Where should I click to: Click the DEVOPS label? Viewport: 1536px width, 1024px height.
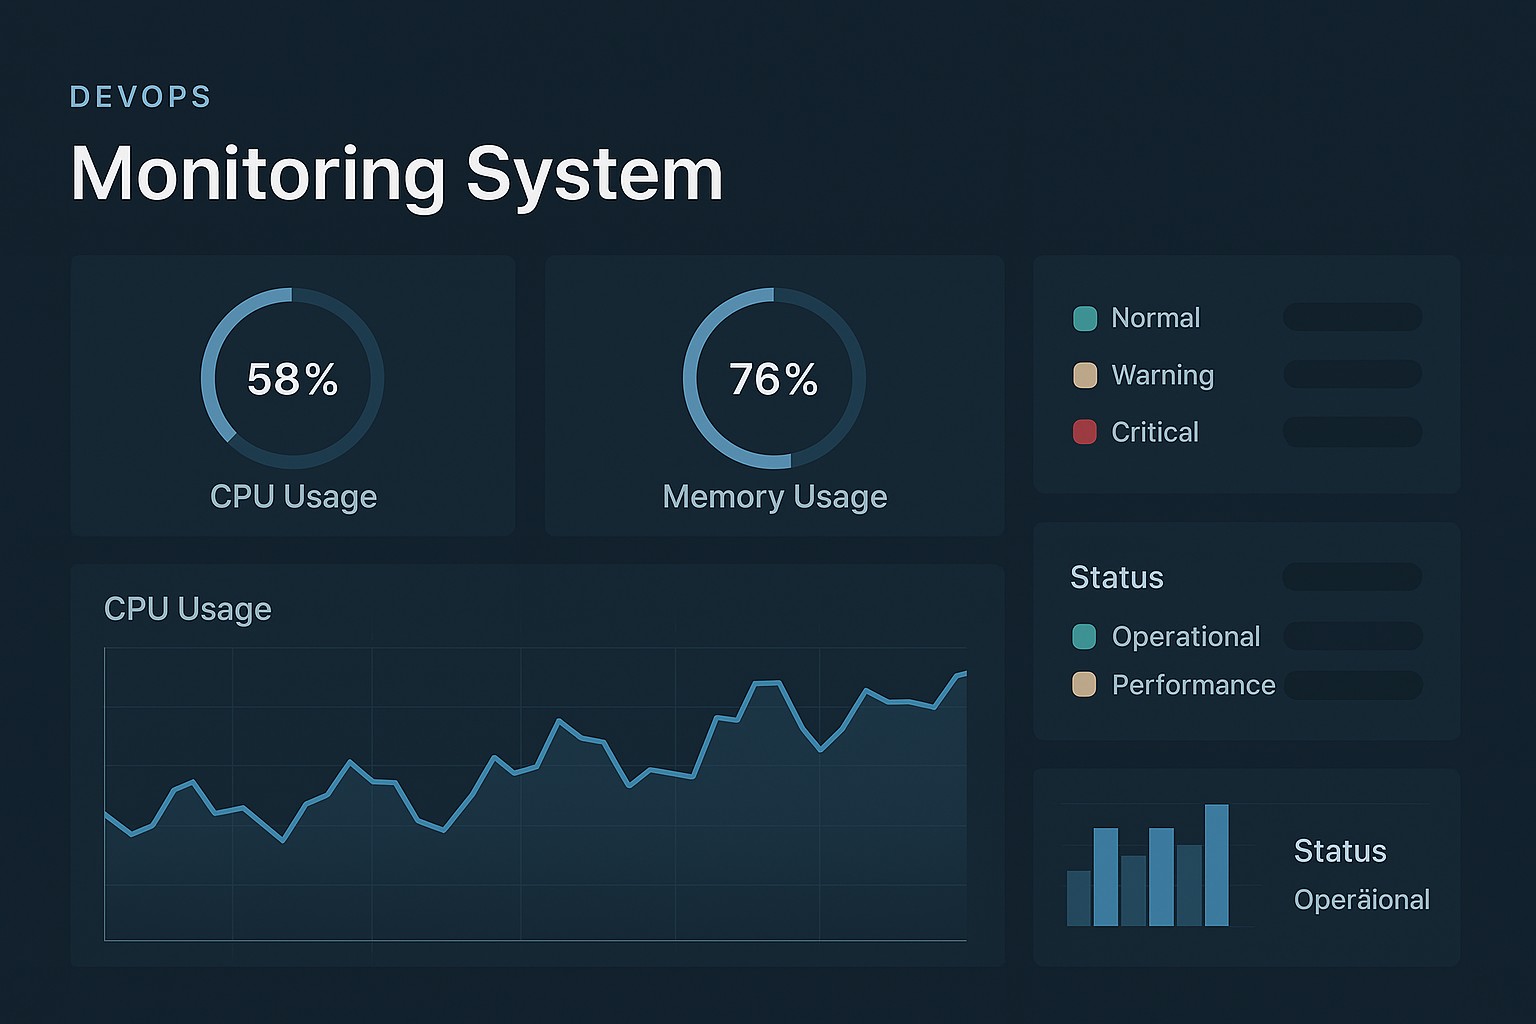click(x=141, y=96)
